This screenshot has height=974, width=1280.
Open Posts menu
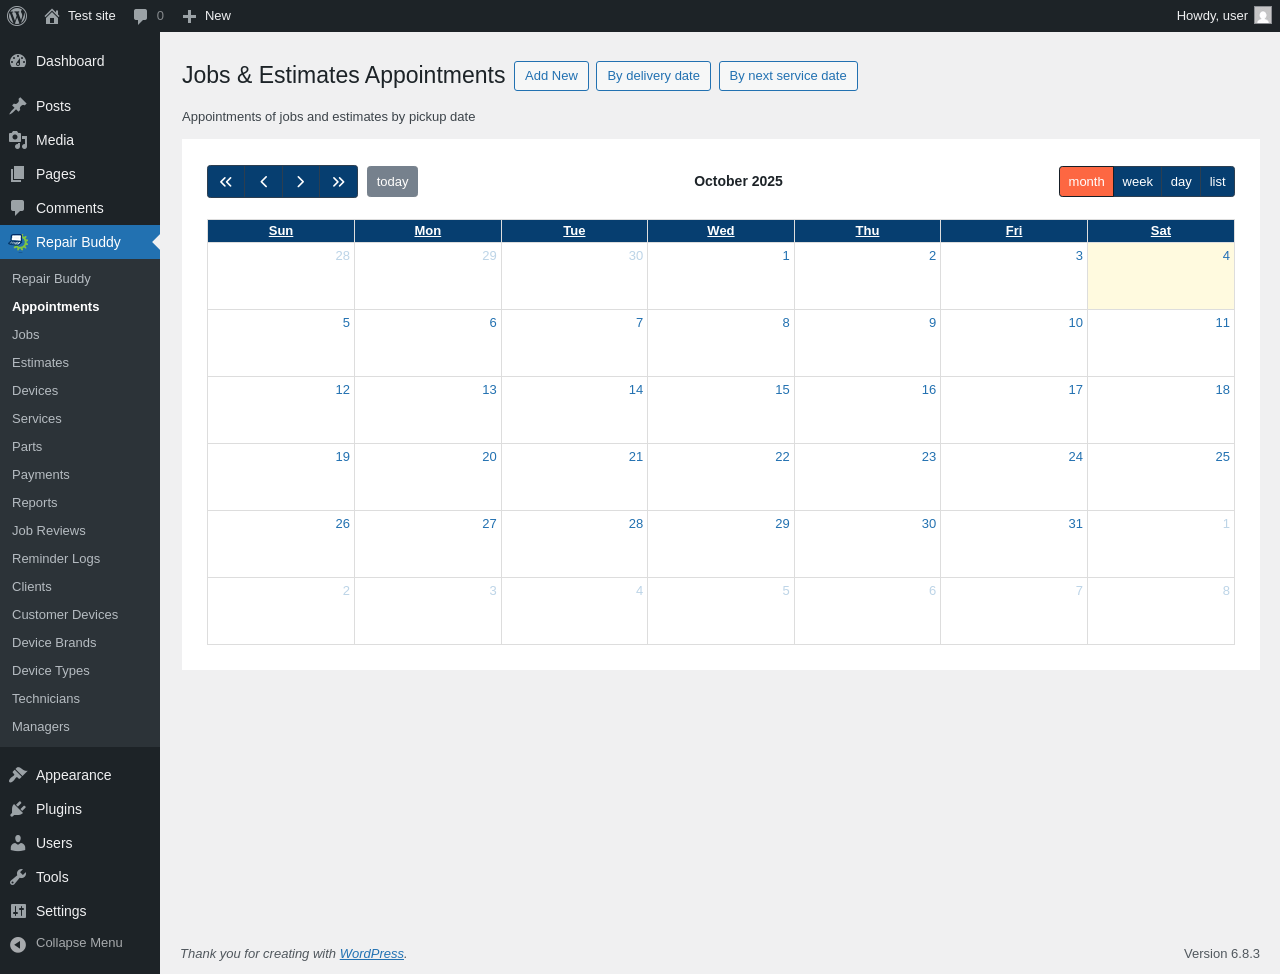point(80,106)
